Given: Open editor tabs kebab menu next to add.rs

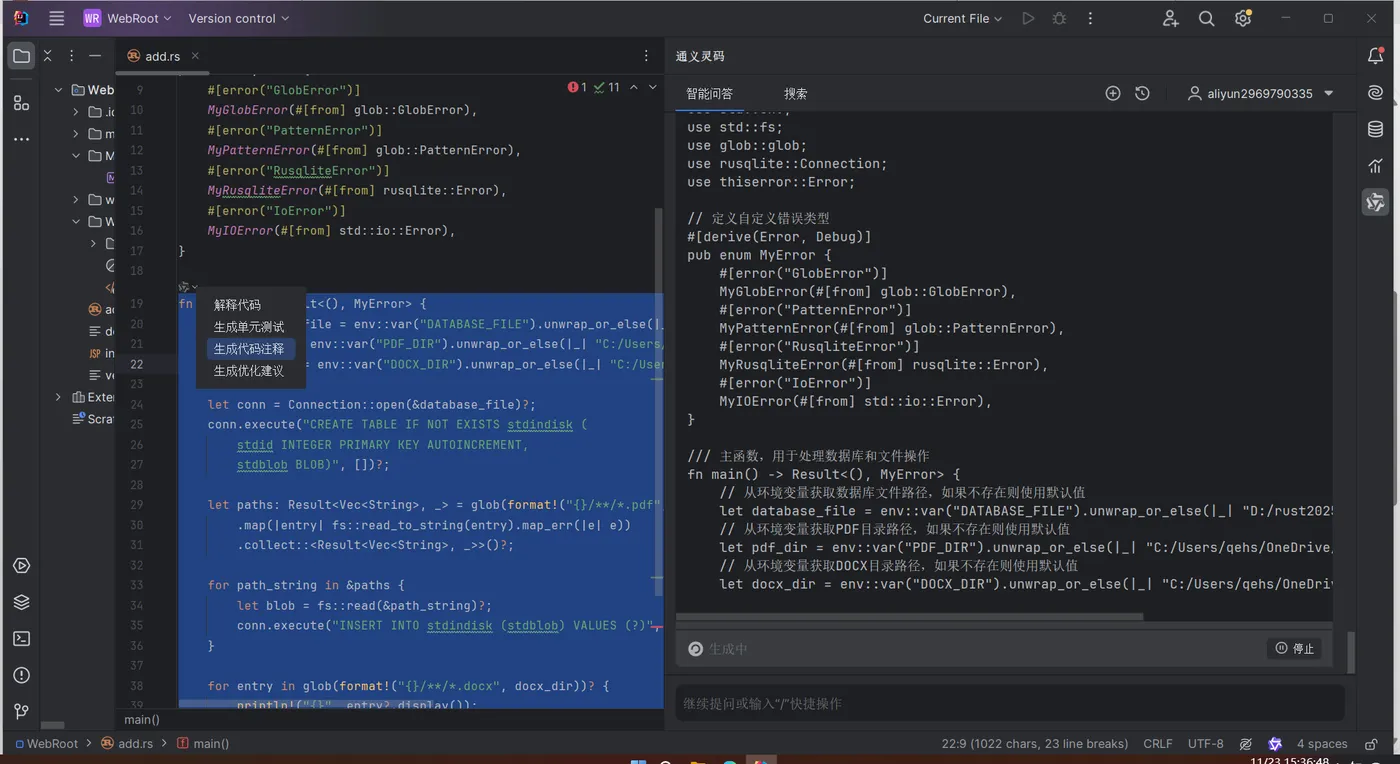Looking at the screenshot, I should 646,56.
